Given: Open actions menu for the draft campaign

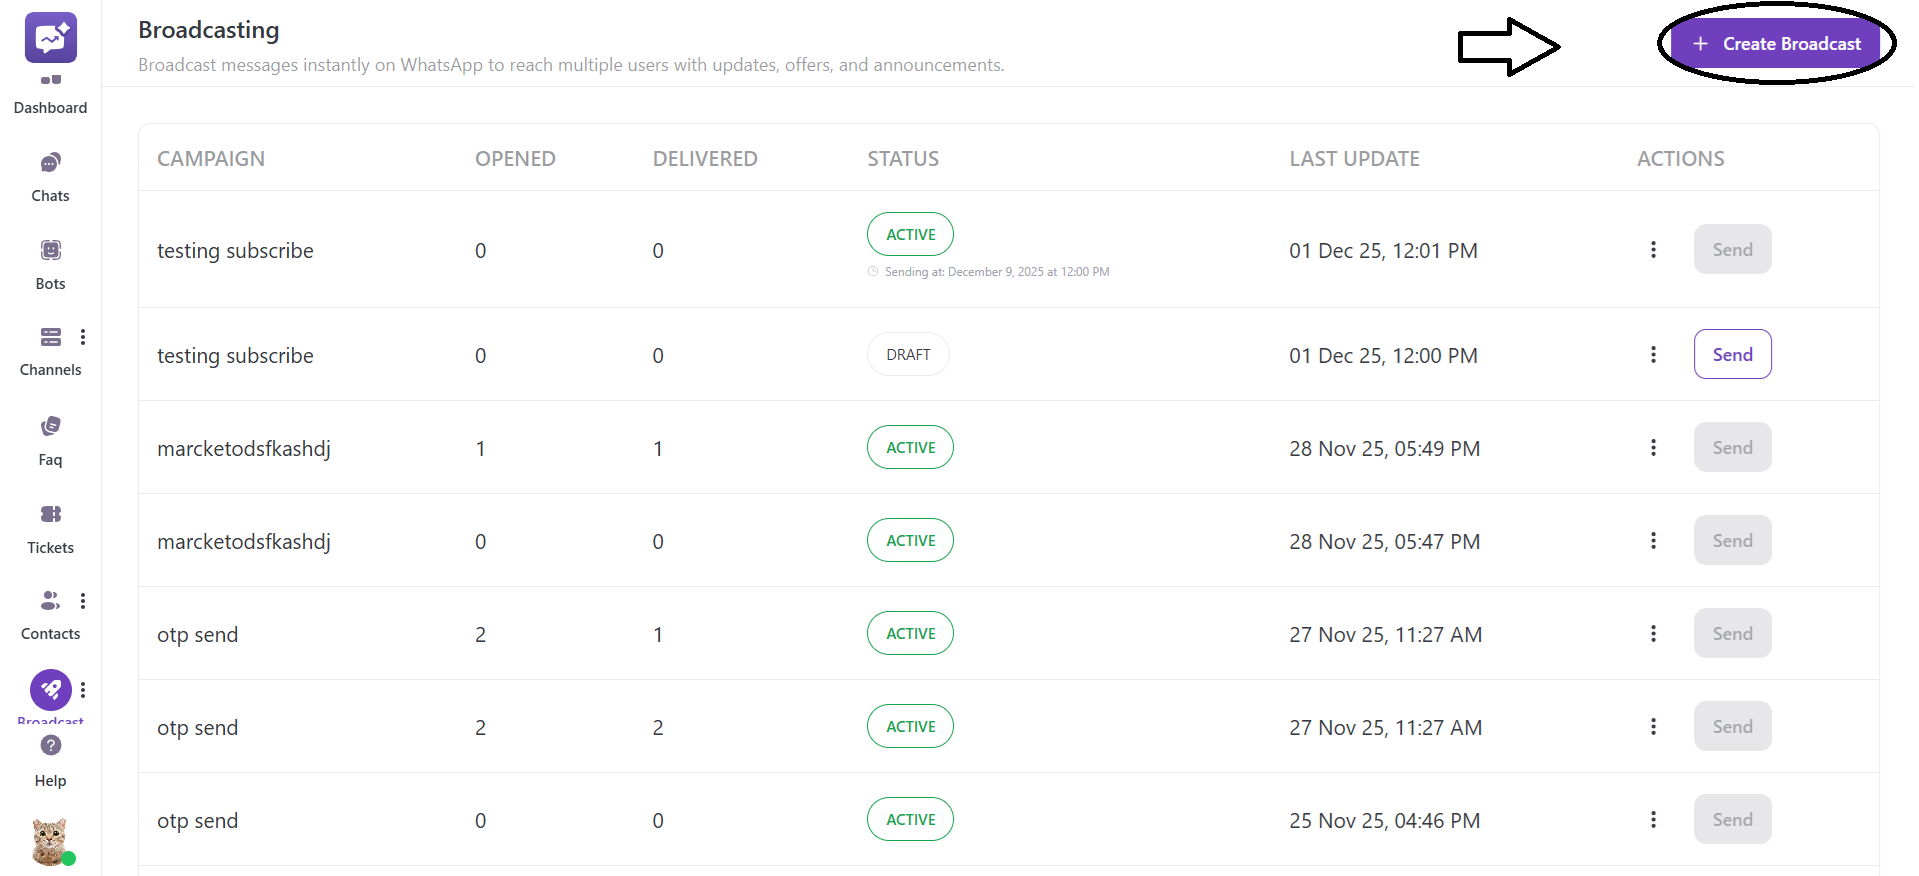Looking at the screenshot, I should click(1653, 355).
